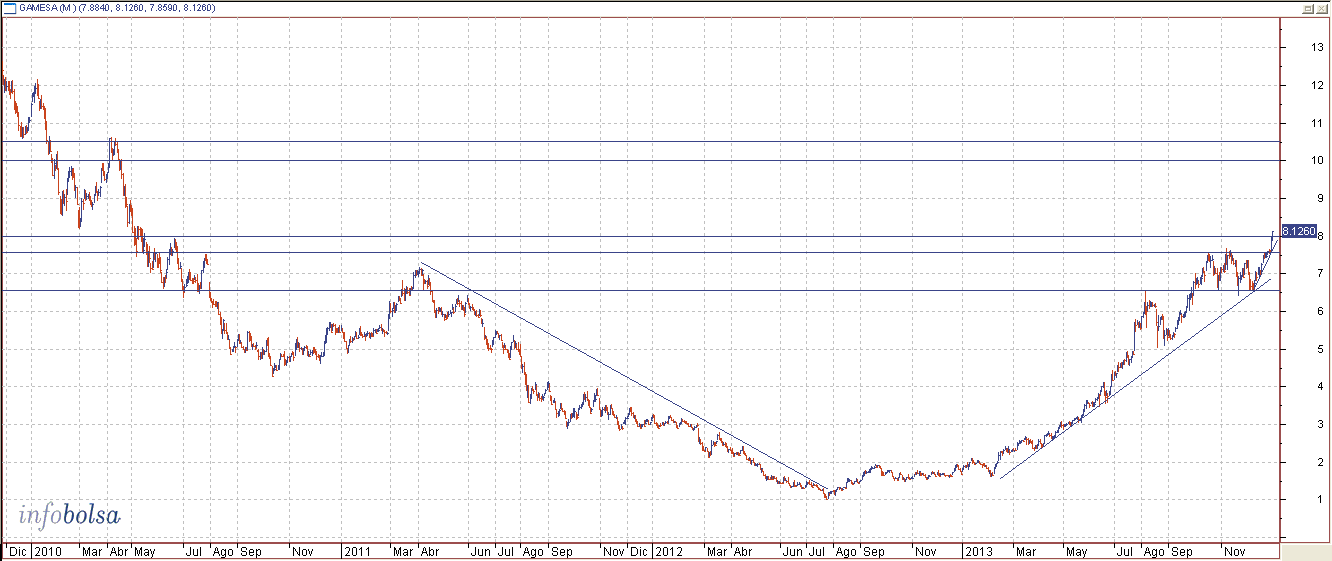1332x561 pixels.
Task: Click the chart window icon beside GAMESA title
Action: pos(10,9)
